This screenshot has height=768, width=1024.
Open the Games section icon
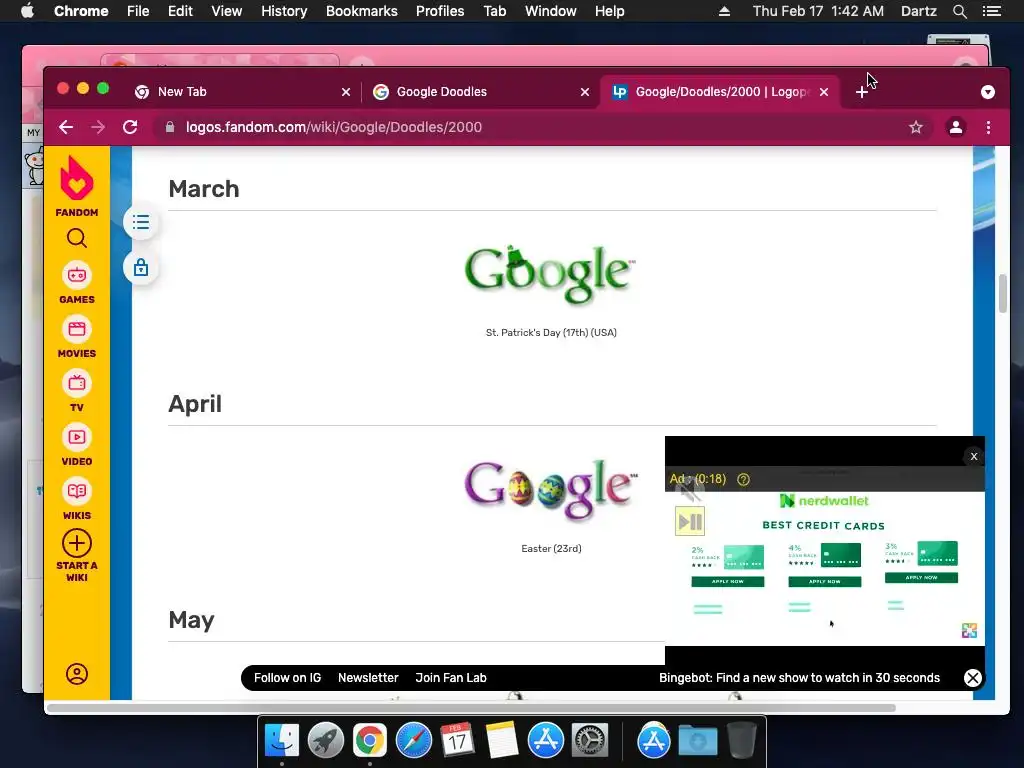click(76, 276)
